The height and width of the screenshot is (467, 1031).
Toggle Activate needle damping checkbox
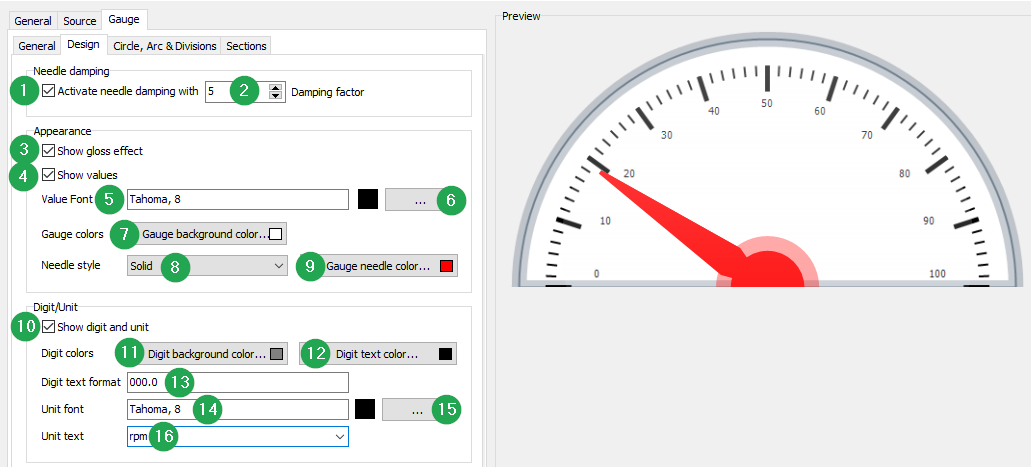coord(48,91)
